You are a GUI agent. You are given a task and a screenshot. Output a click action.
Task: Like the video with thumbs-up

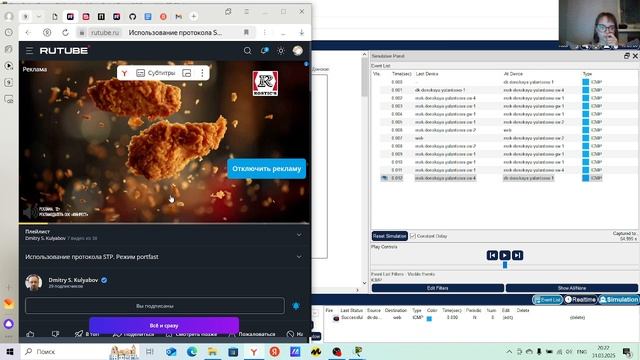(x=30, y=334)
